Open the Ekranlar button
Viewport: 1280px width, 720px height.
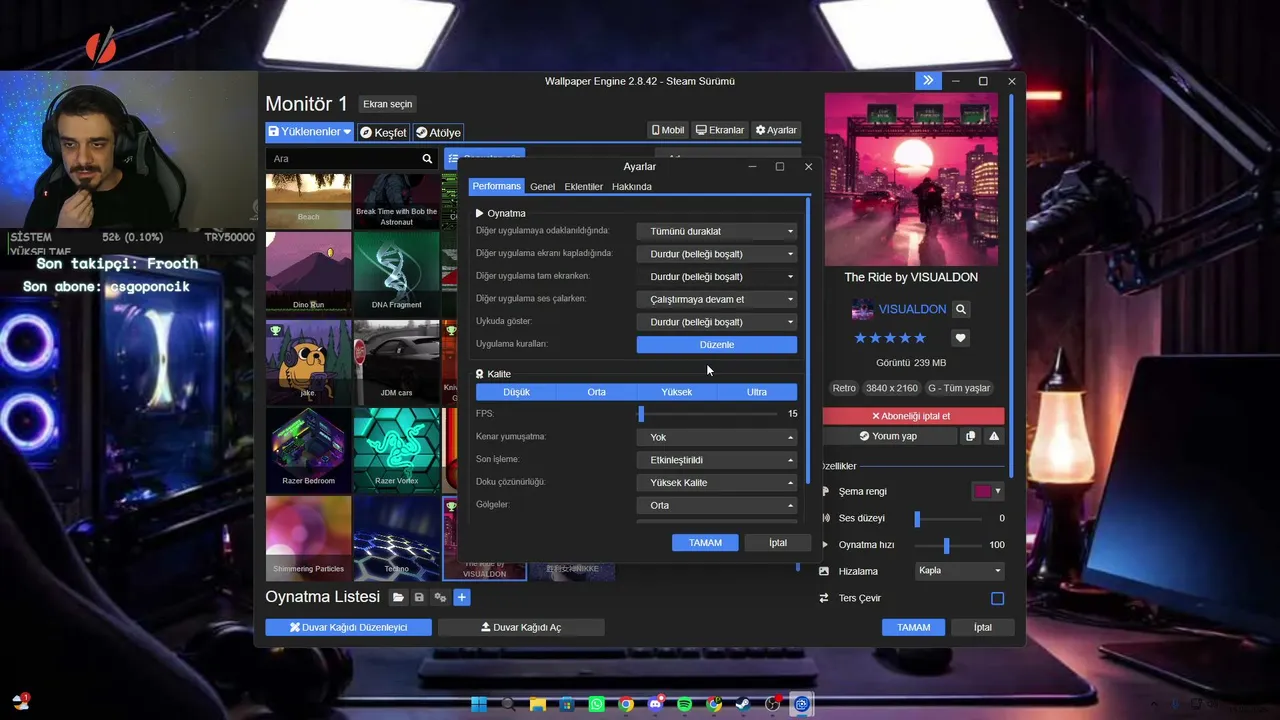720,130
